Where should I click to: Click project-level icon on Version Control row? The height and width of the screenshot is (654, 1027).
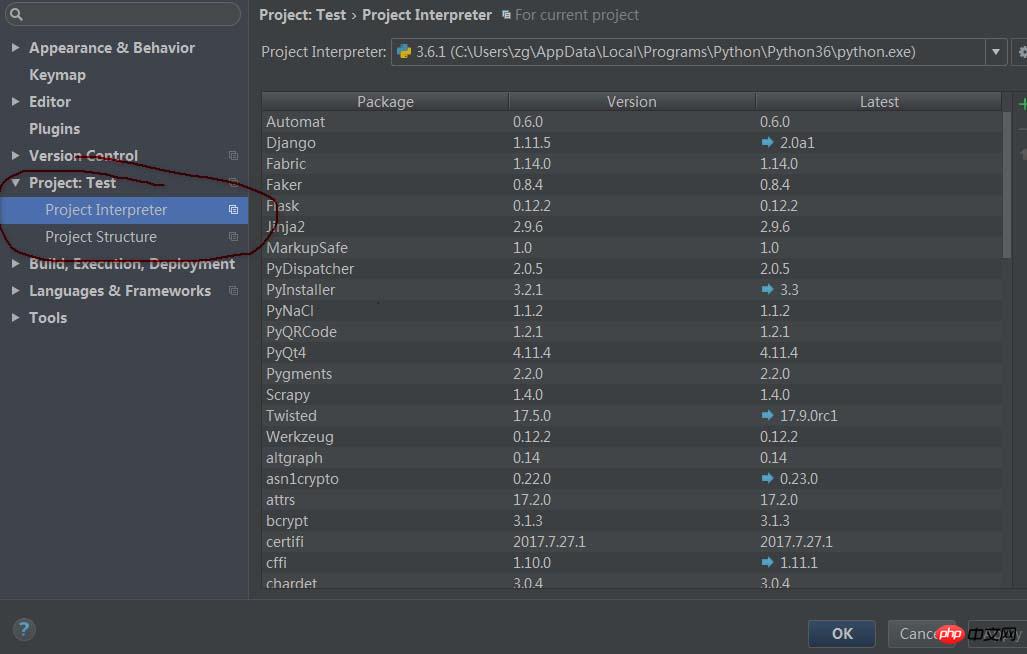click(233, 155)
